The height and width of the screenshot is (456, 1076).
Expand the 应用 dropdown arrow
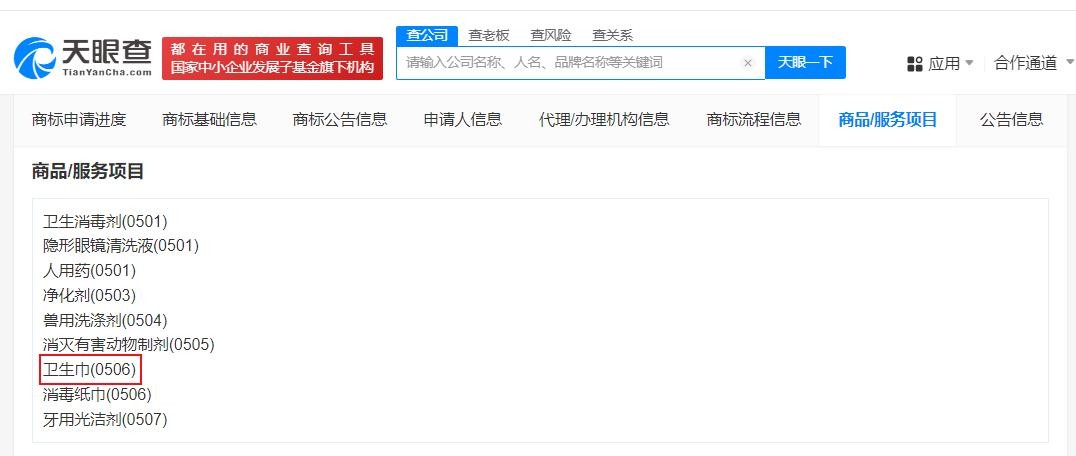click(x=969, y=63)
